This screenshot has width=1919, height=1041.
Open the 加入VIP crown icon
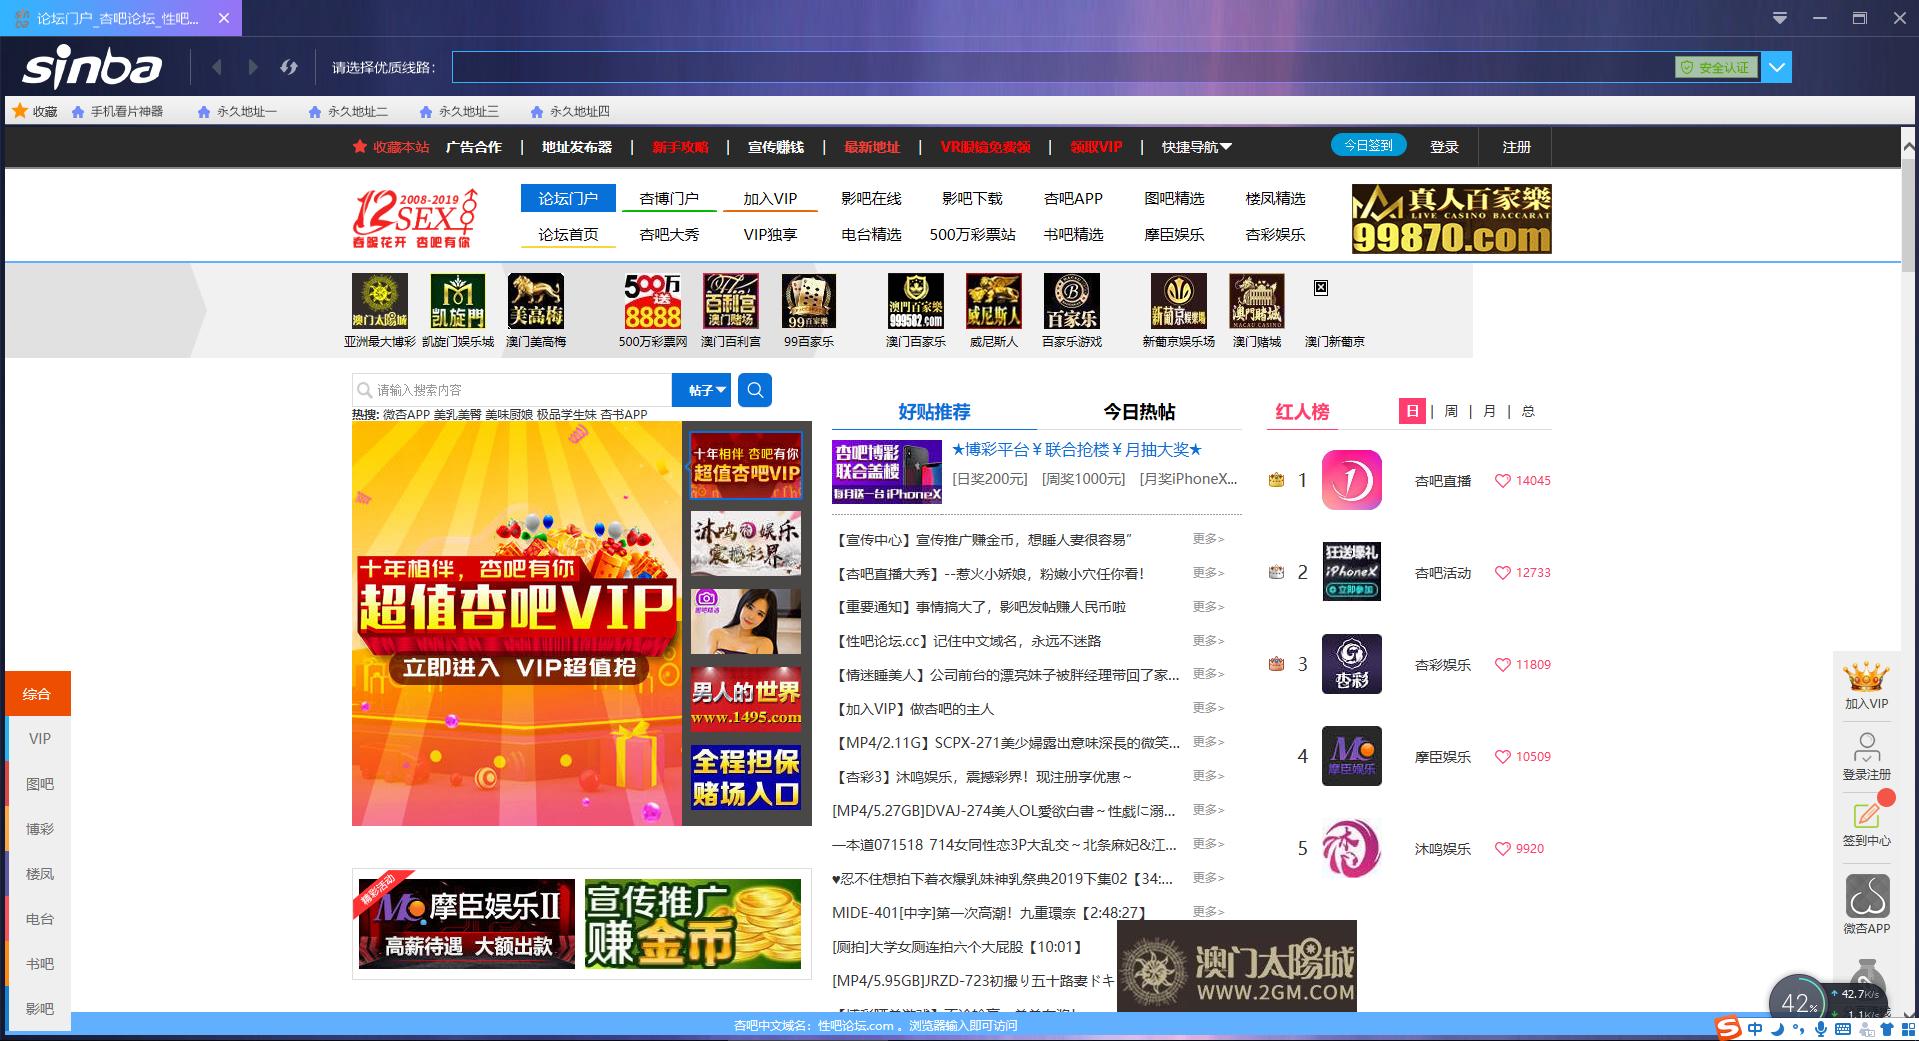click(x=1866, y=677)
